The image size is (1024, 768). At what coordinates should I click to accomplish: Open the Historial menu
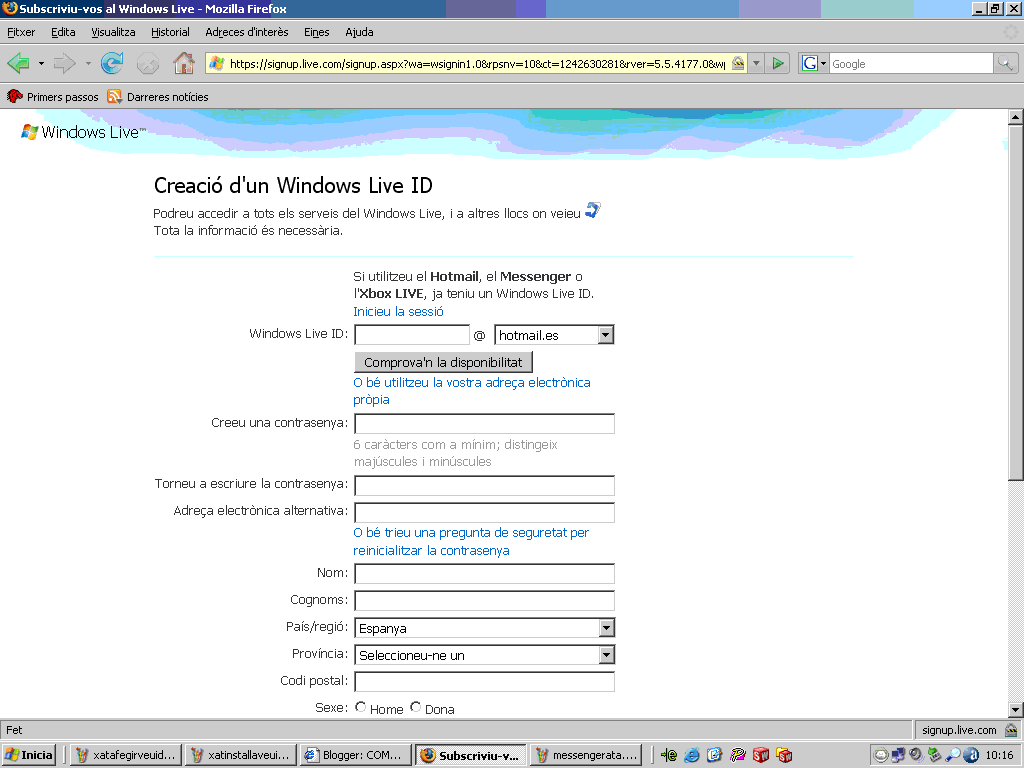click(170, 32)
